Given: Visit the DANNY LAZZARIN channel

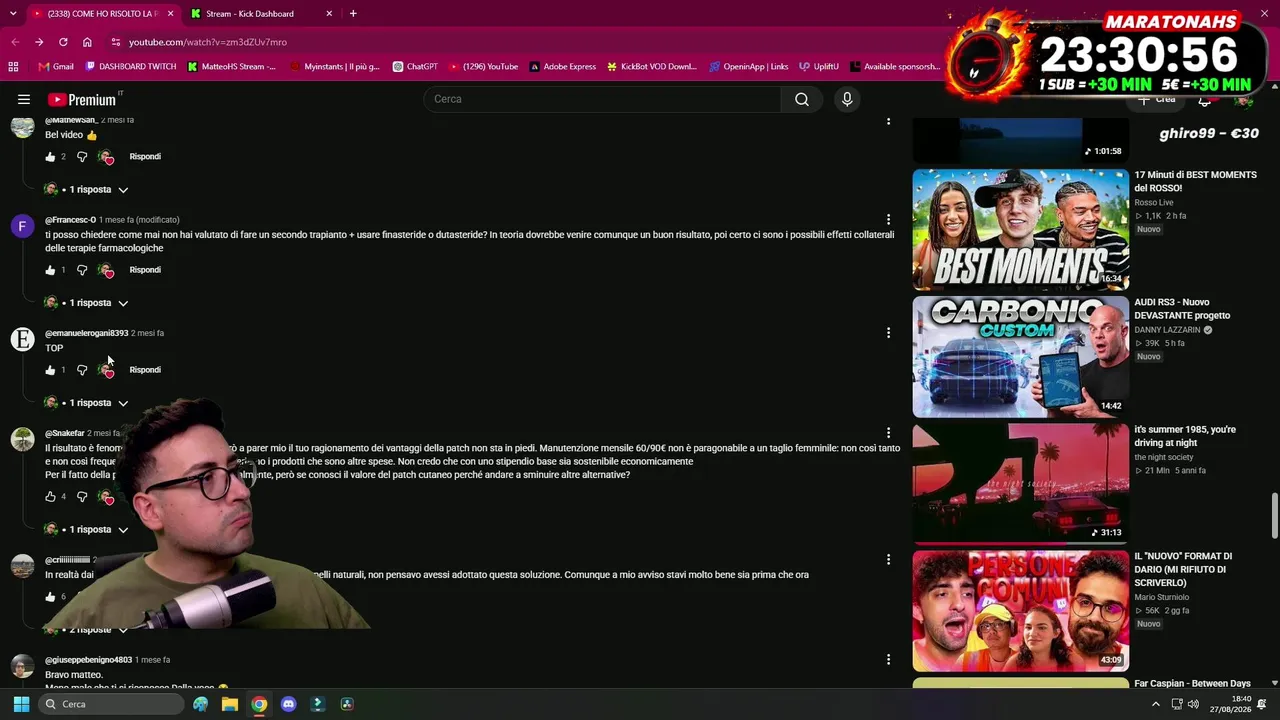Looking at the screenshot, I should click(1167, 330).
